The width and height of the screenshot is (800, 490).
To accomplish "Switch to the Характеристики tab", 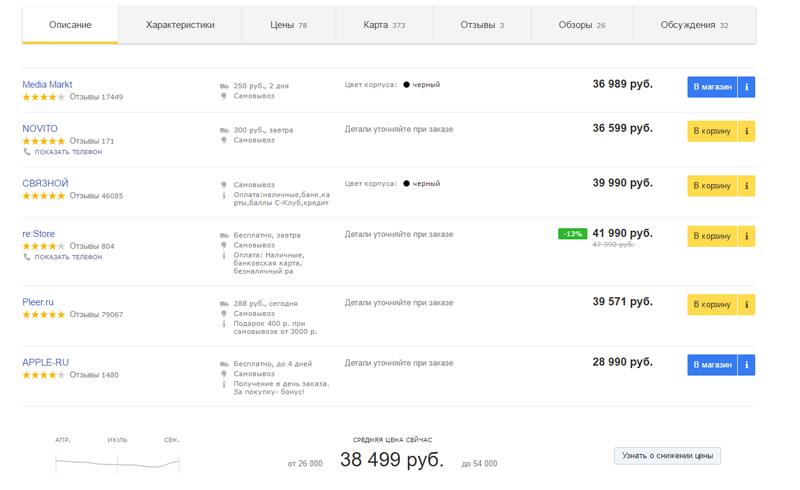I will tap(180, 25).
